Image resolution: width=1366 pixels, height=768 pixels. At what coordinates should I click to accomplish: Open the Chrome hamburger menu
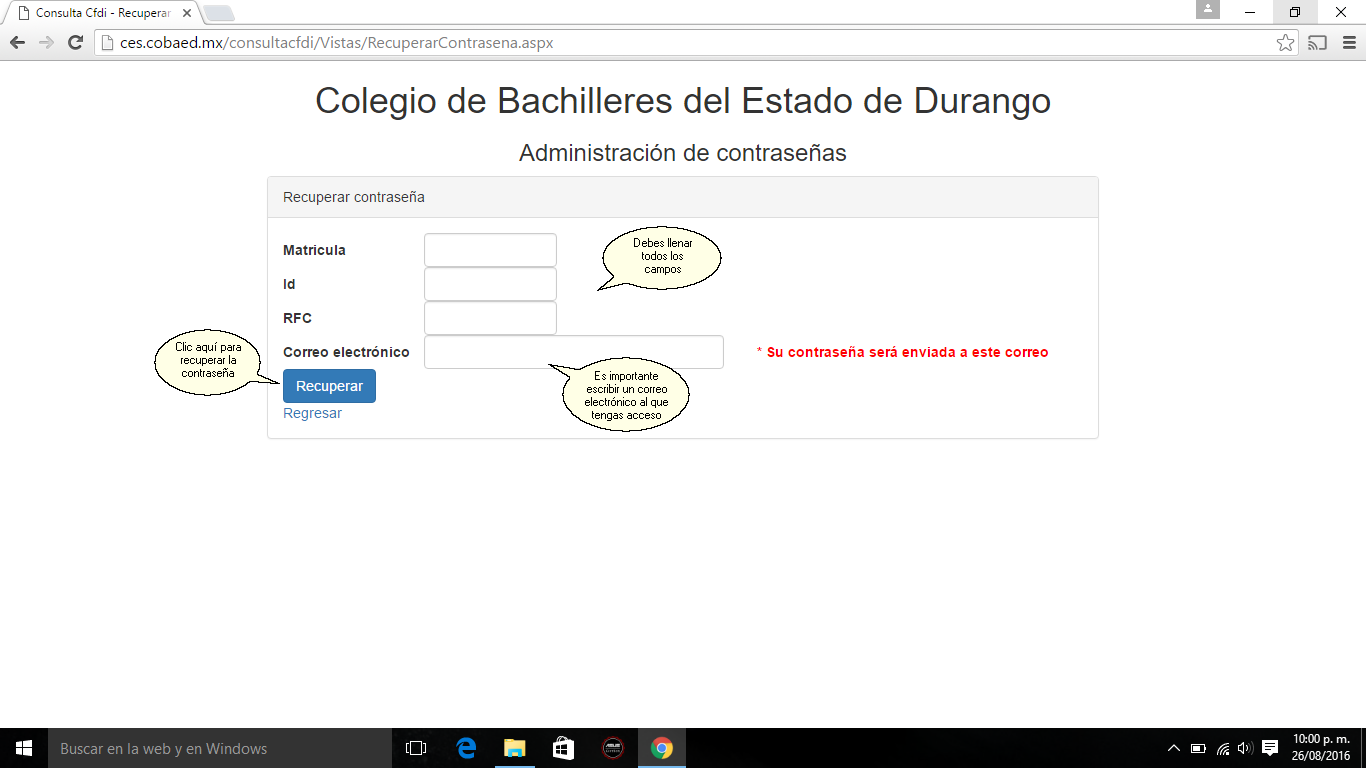(1348, 43)
